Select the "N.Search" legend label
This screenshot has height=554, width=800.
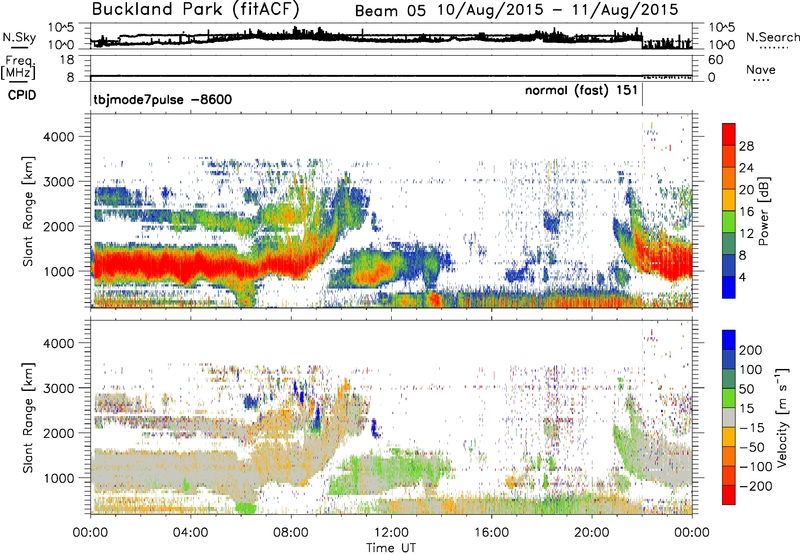tap(772, 37)
